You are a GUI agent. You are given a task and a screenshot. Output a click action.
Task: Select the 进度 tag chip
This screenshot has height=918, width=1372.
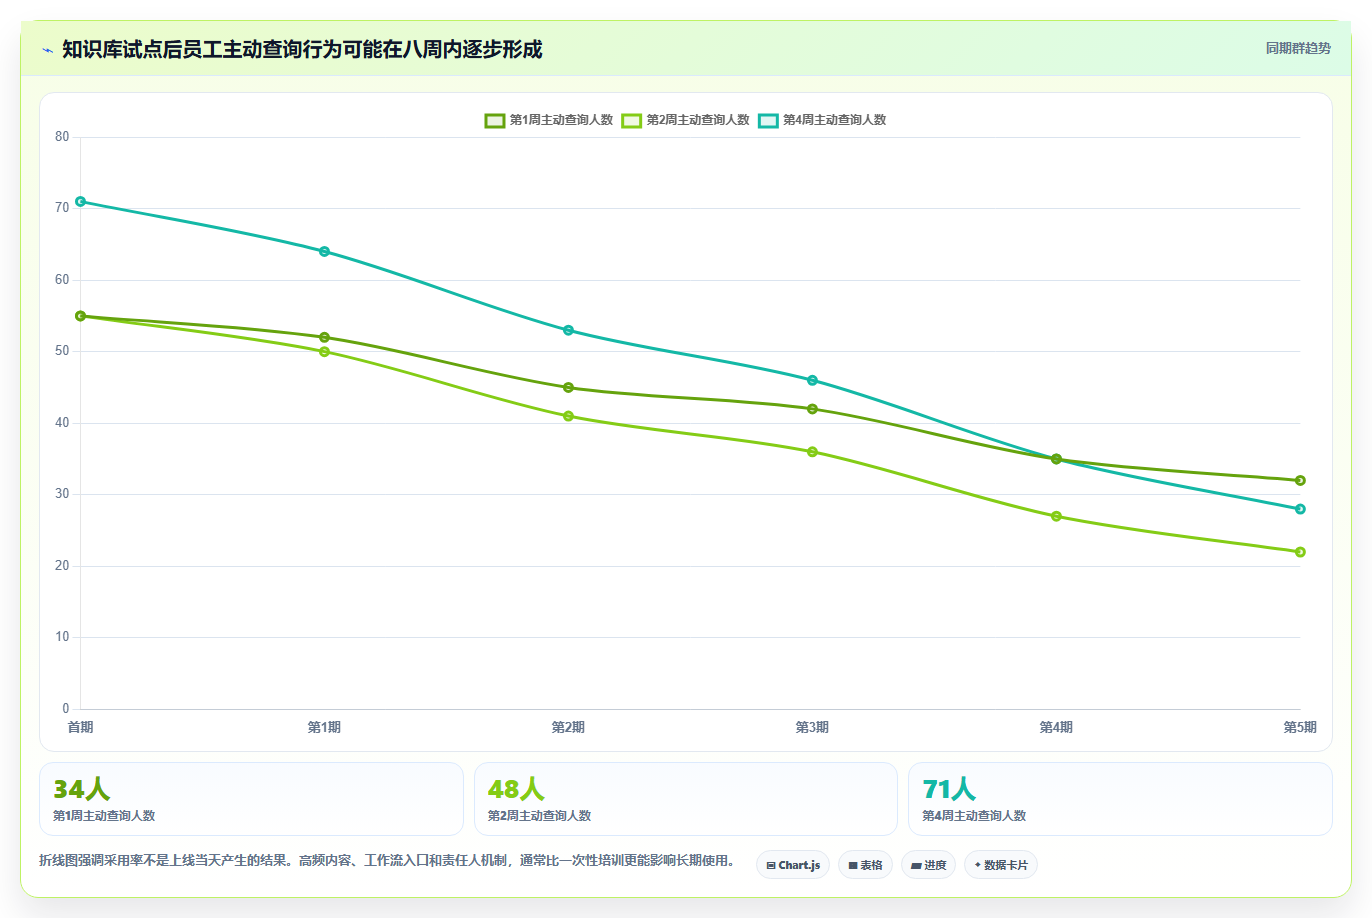click(x=928, y=865)
